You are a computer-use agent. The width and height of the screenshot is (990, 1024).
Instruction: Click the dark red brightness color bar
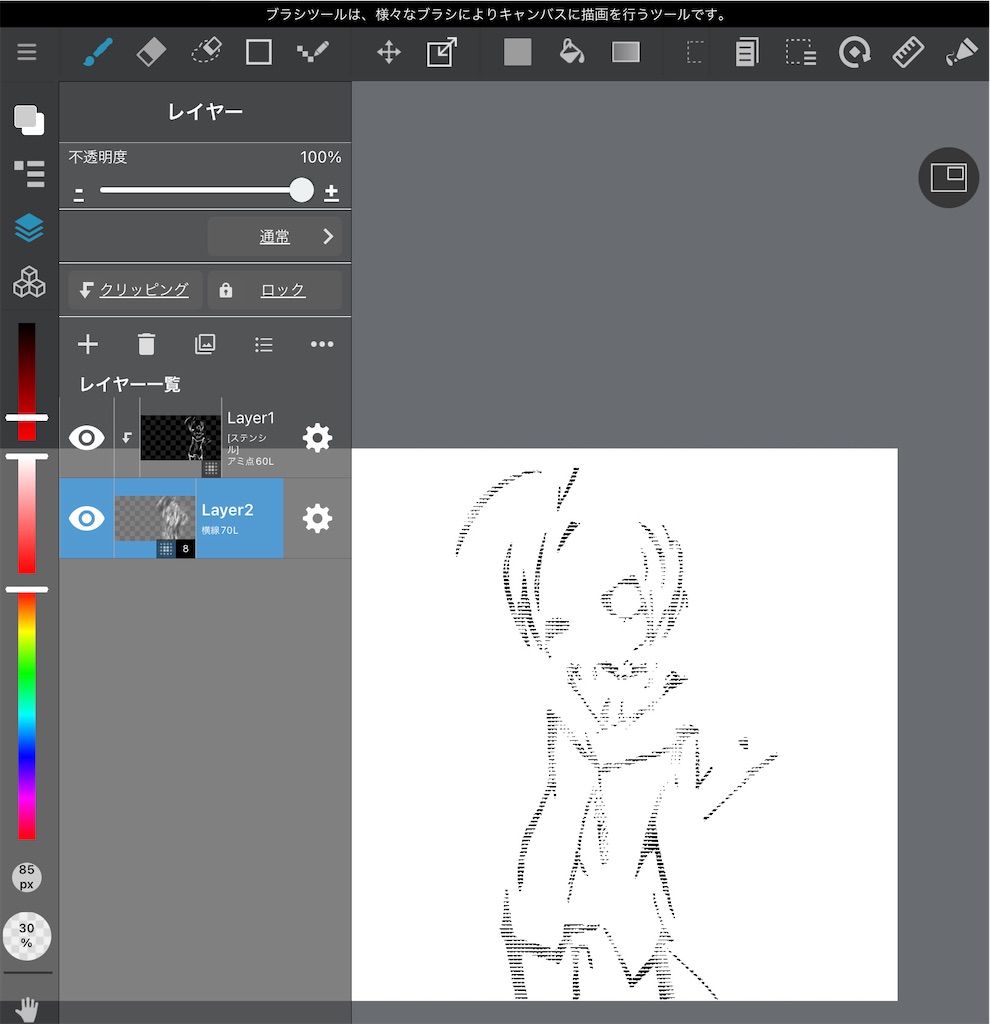click(x=27, y=381)
